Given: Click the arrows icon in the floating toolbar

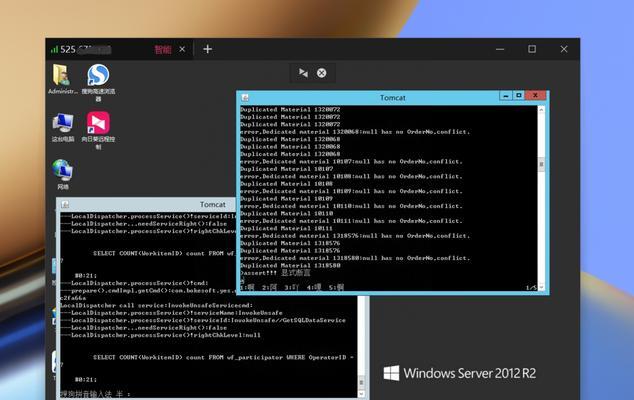Looking at the screenshot, I should 303,73.
